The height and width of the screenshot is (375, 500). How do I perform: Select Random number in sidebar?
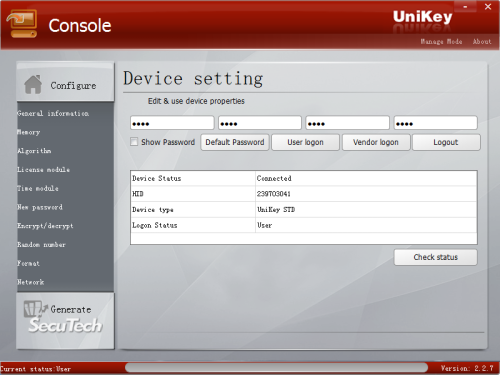(41, 244)
